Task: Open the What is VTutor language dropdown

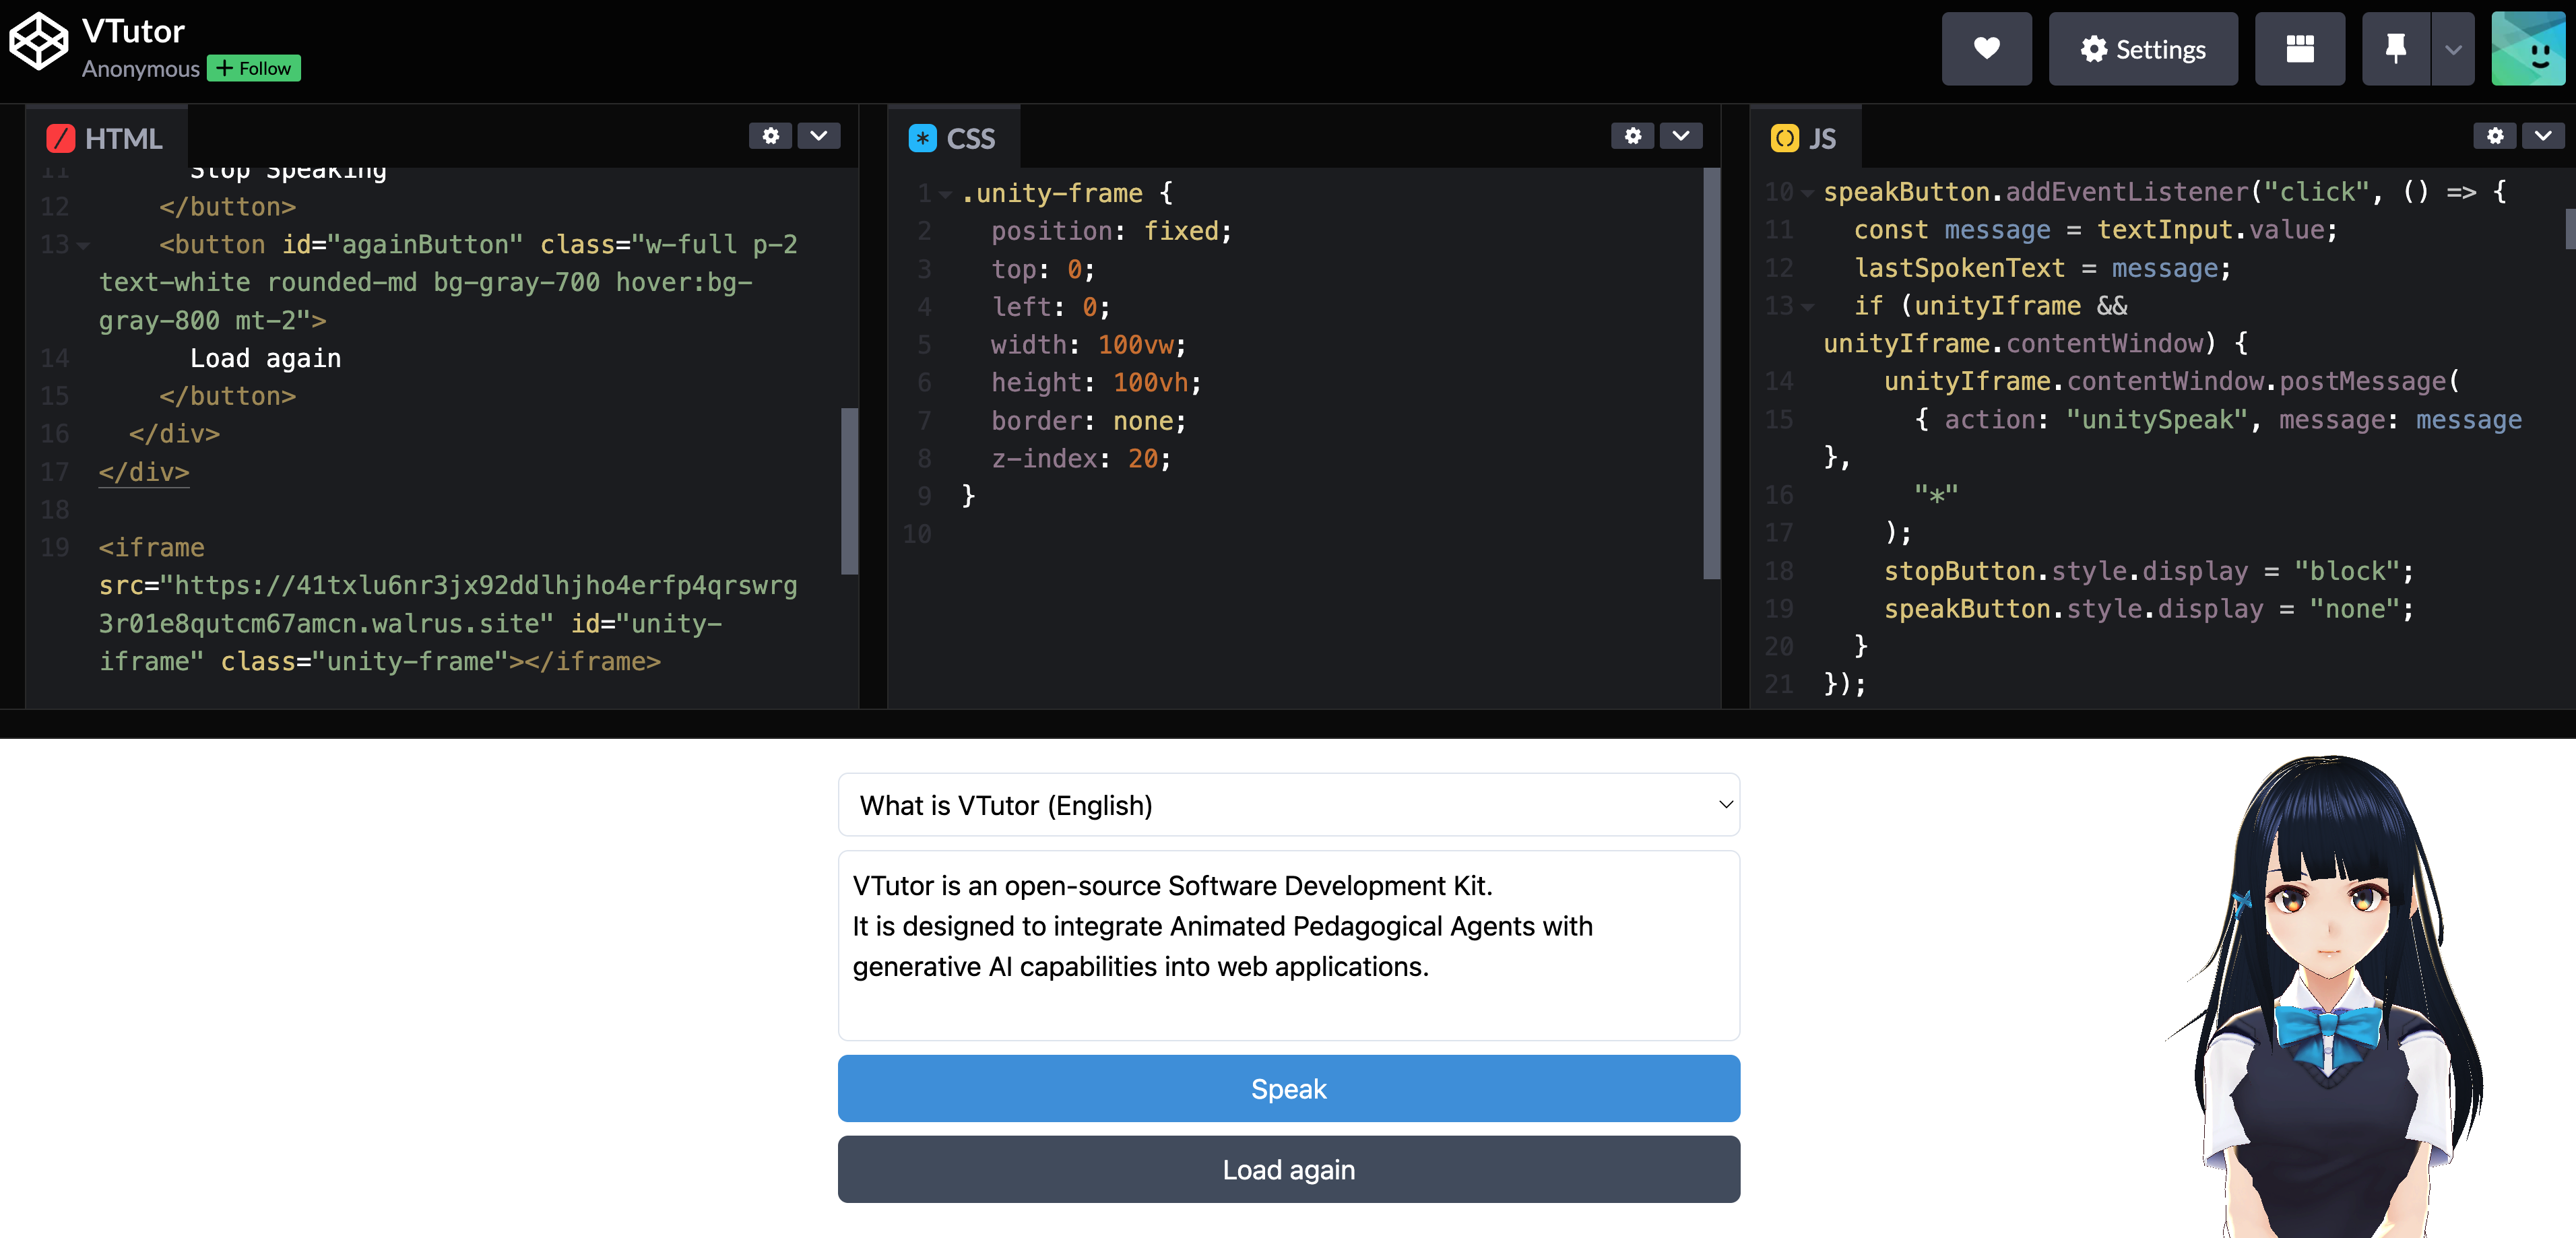Action: pos(1288,805)
